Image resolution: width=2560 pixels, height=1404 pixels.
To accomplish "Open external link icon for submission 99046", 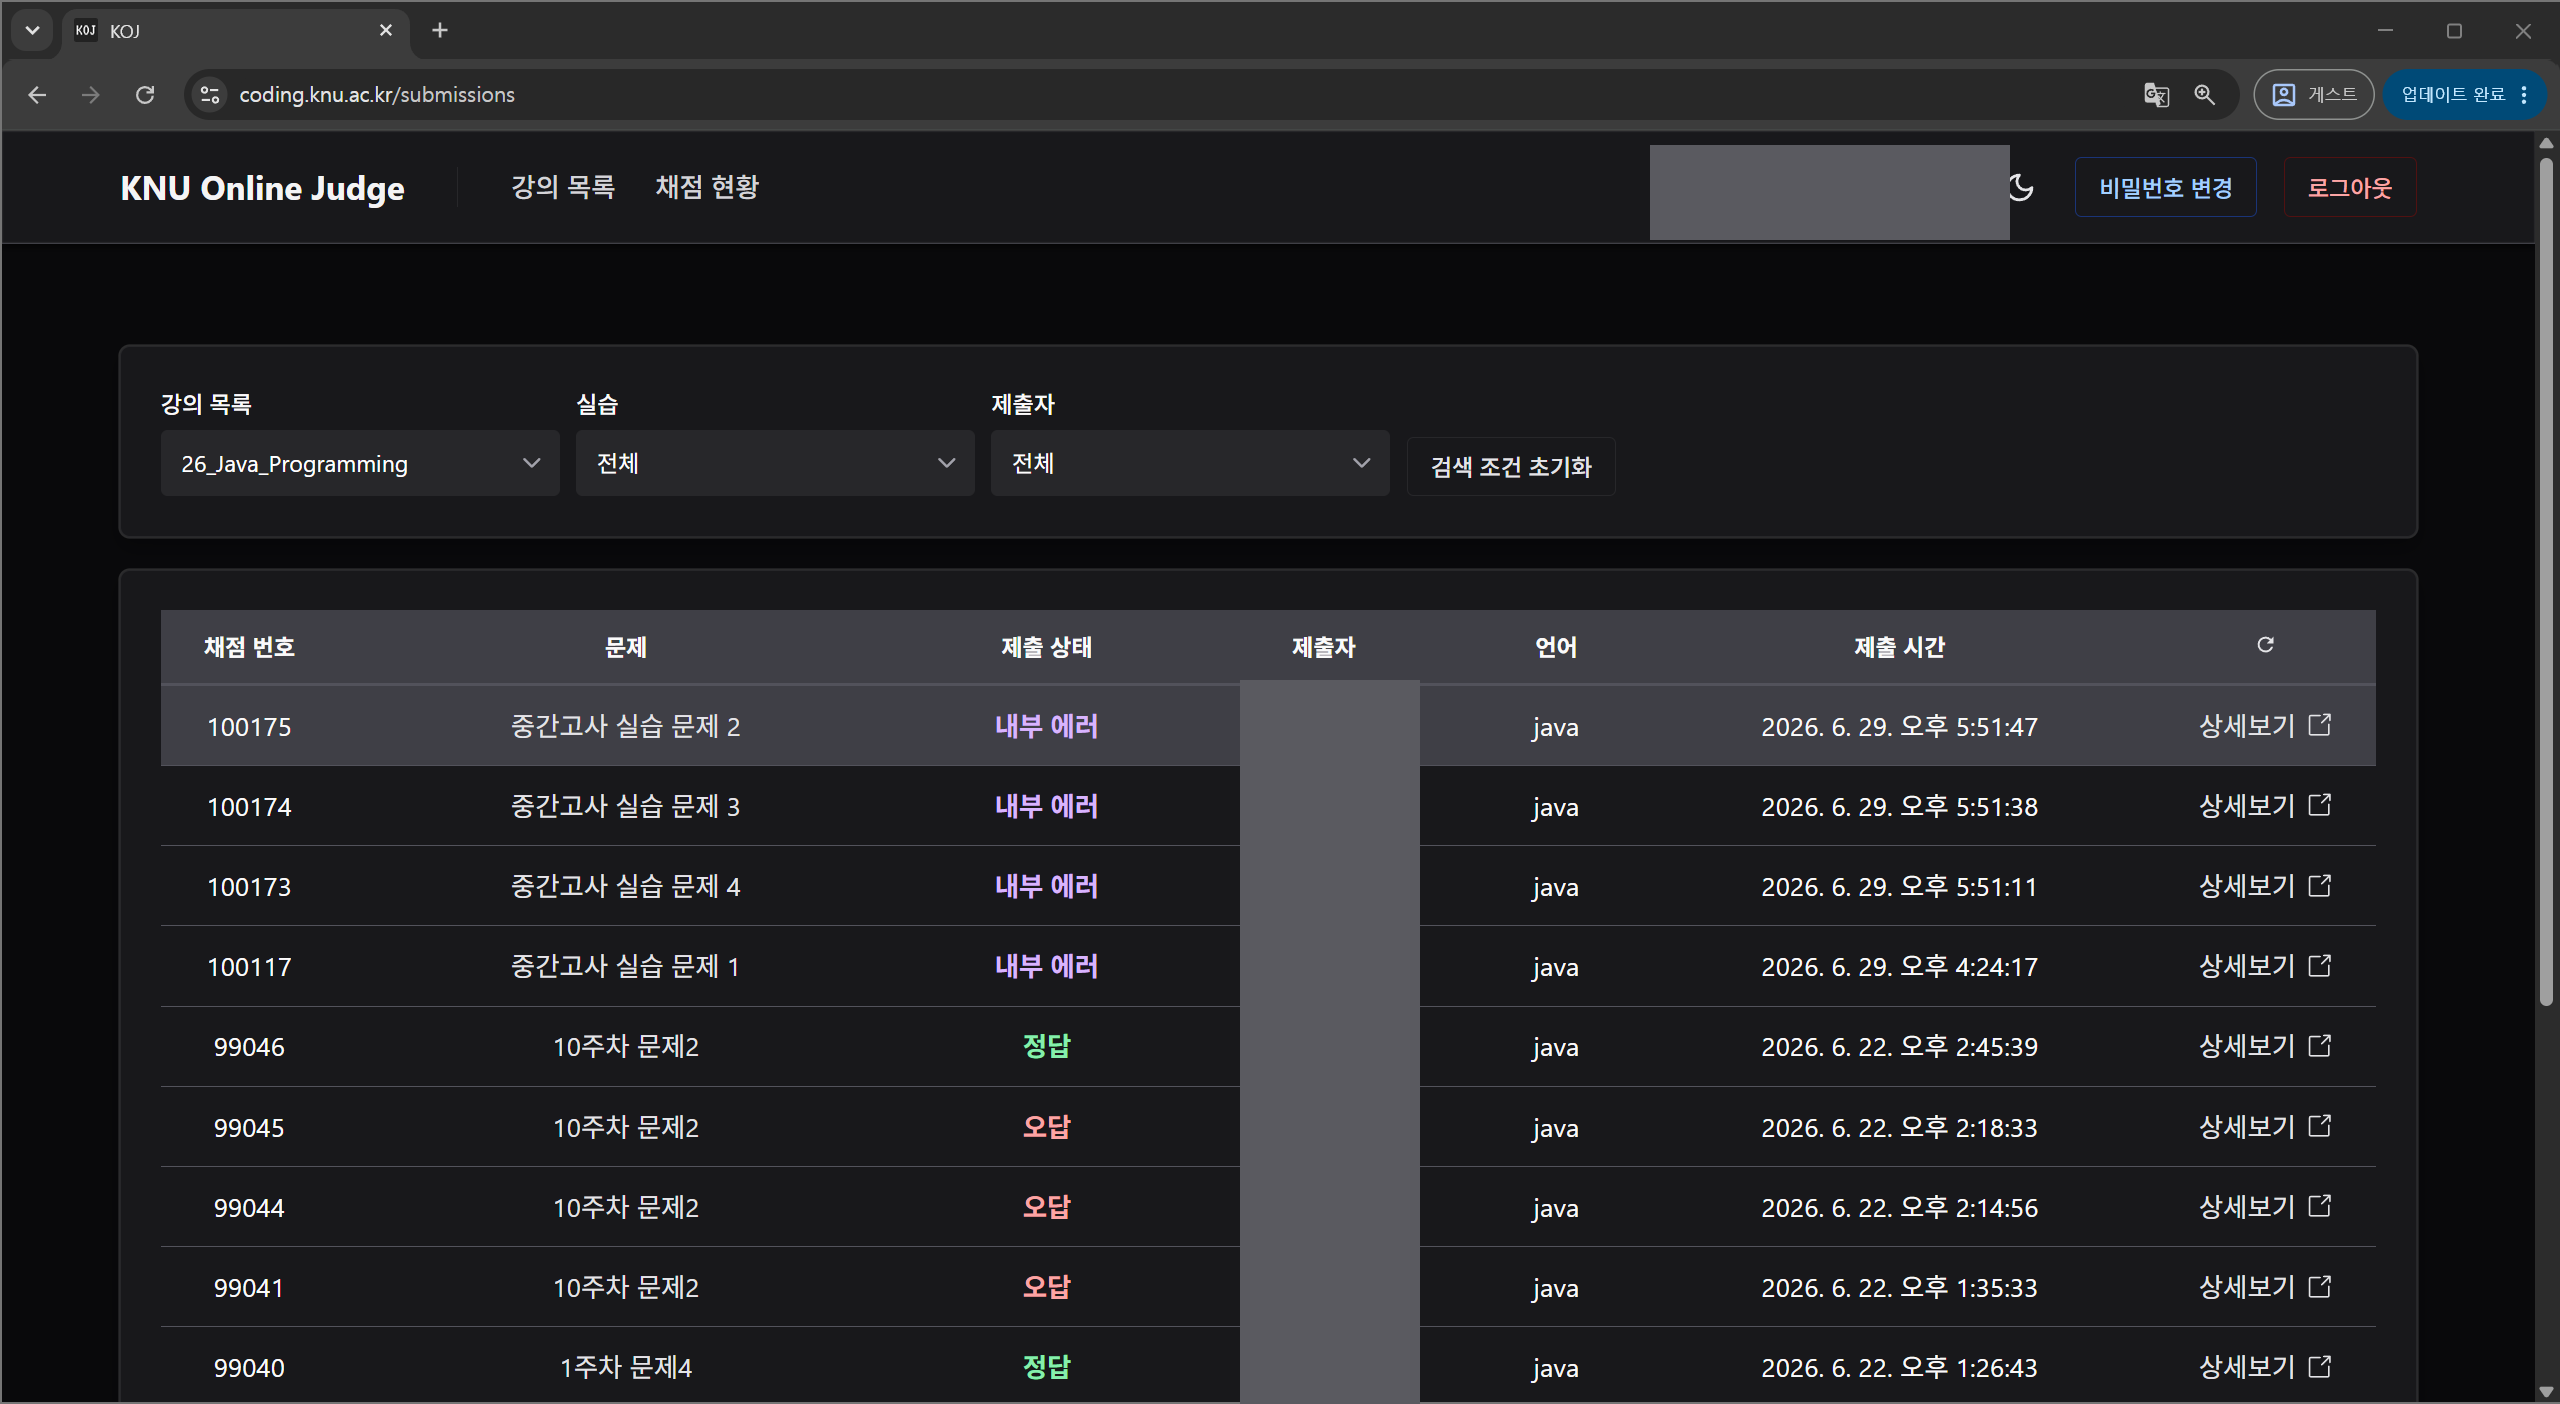I will 2320,1046.
